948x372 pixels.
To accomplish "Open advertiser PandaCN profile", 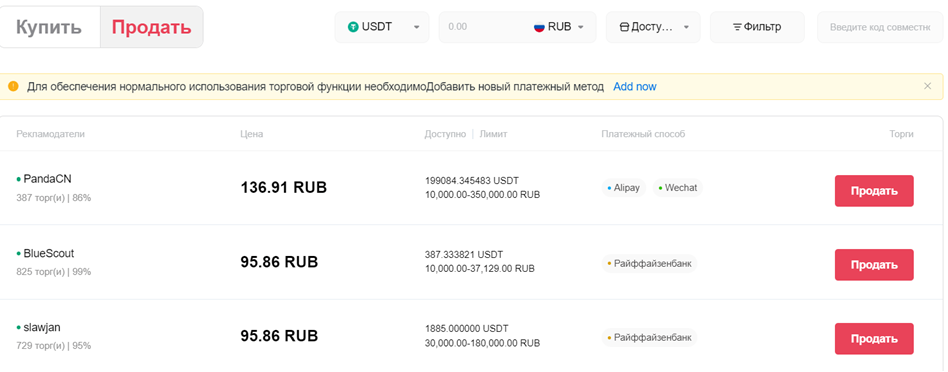I will [x=47, y=179].
